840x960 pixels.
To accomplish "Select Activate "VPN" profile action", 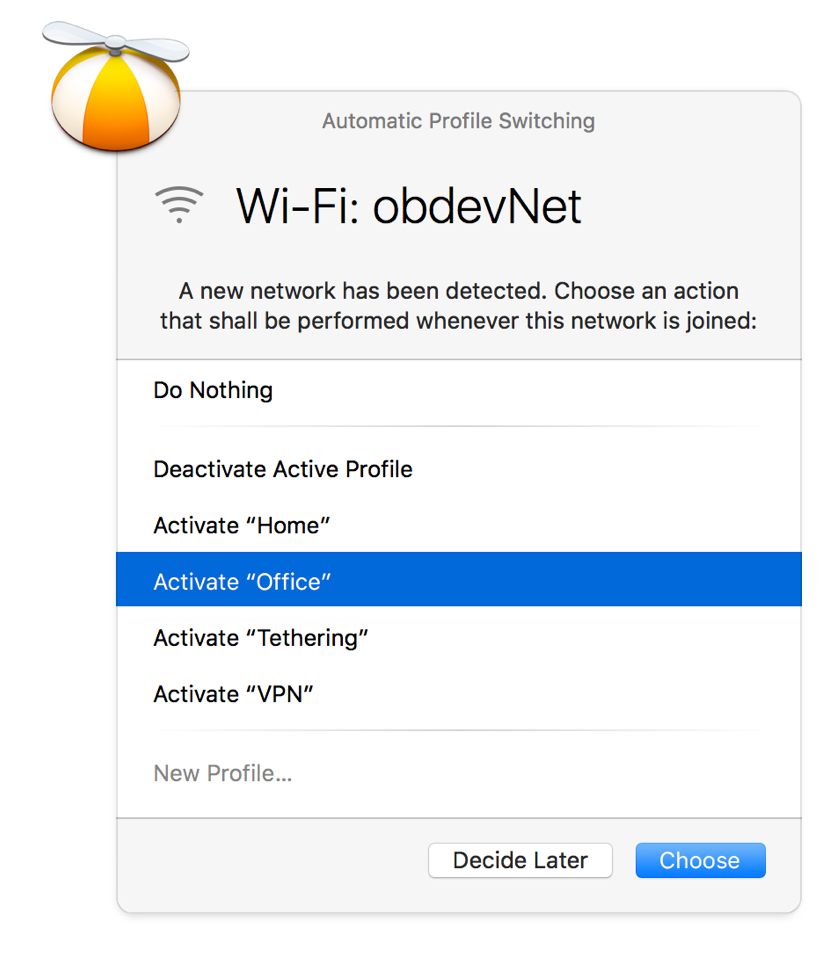I will click(x=459, y=694).
